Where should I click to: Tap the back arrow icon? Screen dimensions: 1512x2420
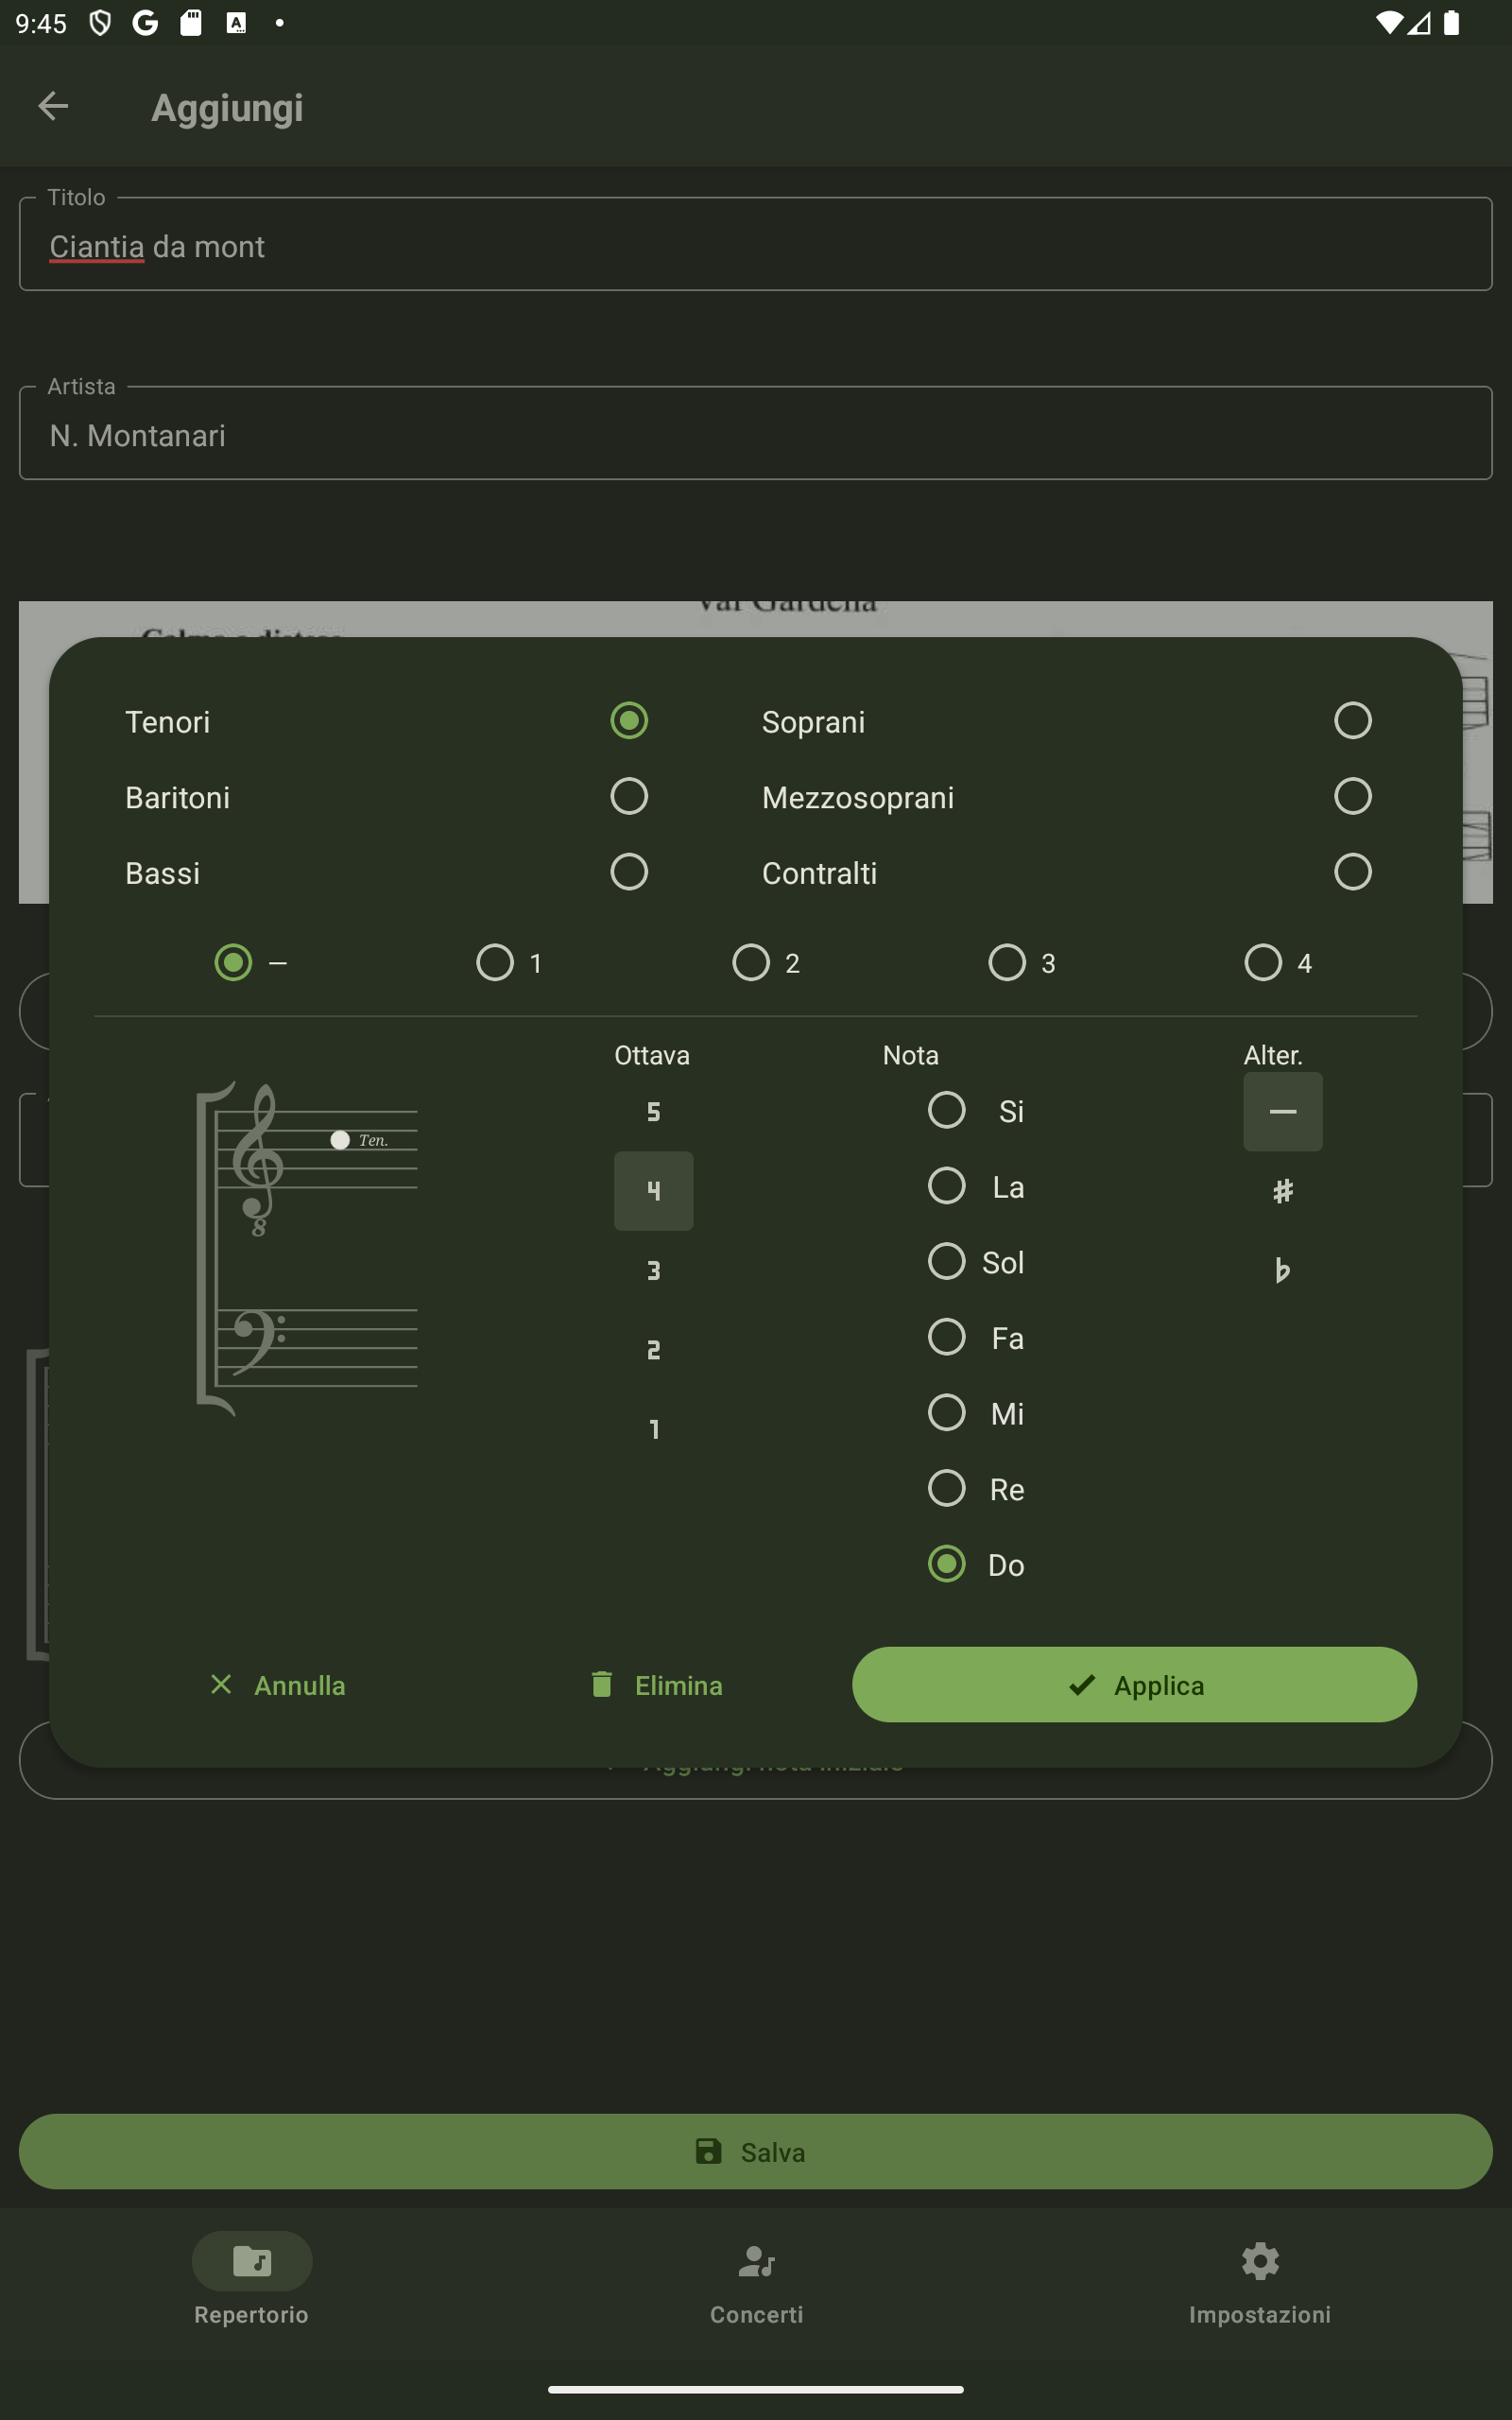[x=53, y=106]
